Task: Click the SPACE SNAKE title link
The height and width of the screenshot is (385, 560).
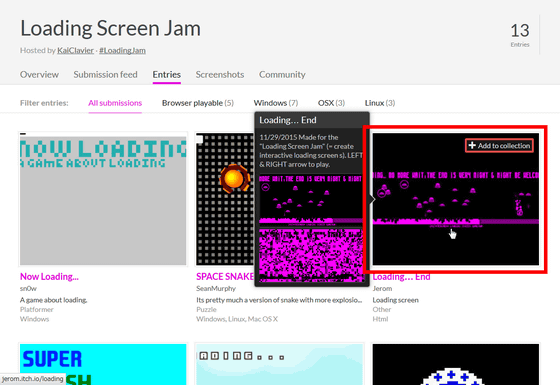Action: pos(225,276)
